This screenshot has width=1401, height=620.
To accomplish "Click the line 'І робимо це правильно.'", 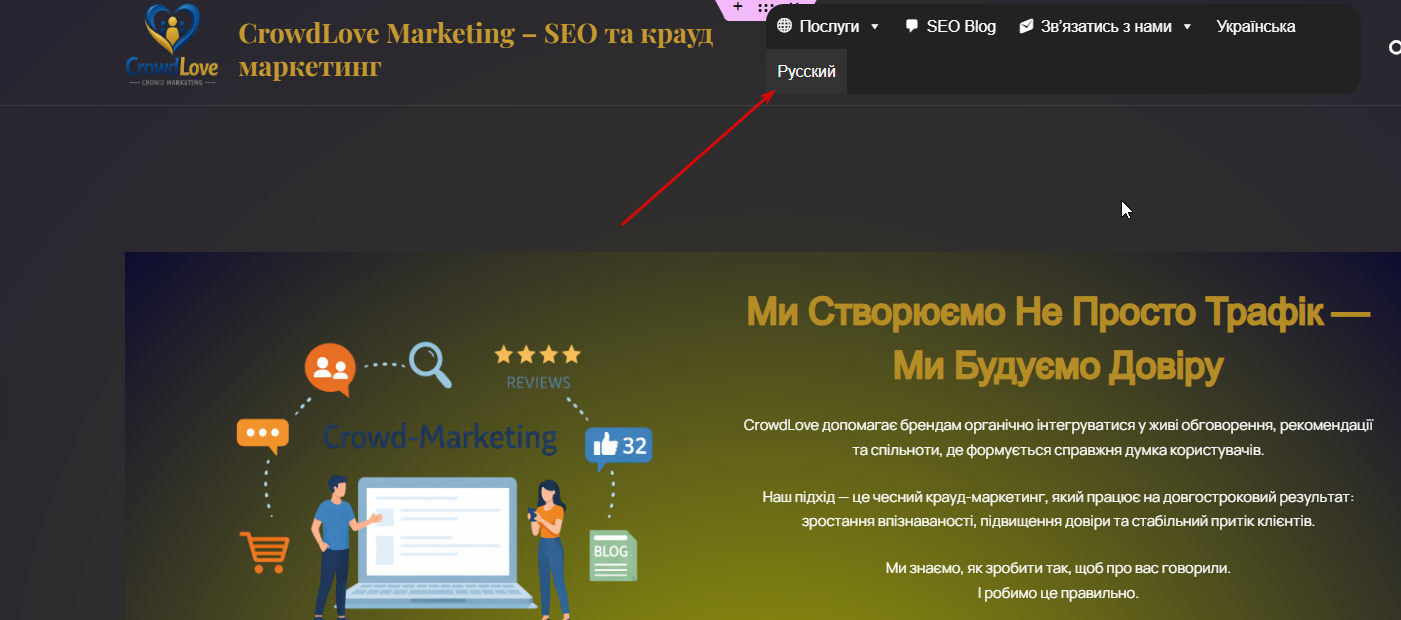I will pos(1058,593).
